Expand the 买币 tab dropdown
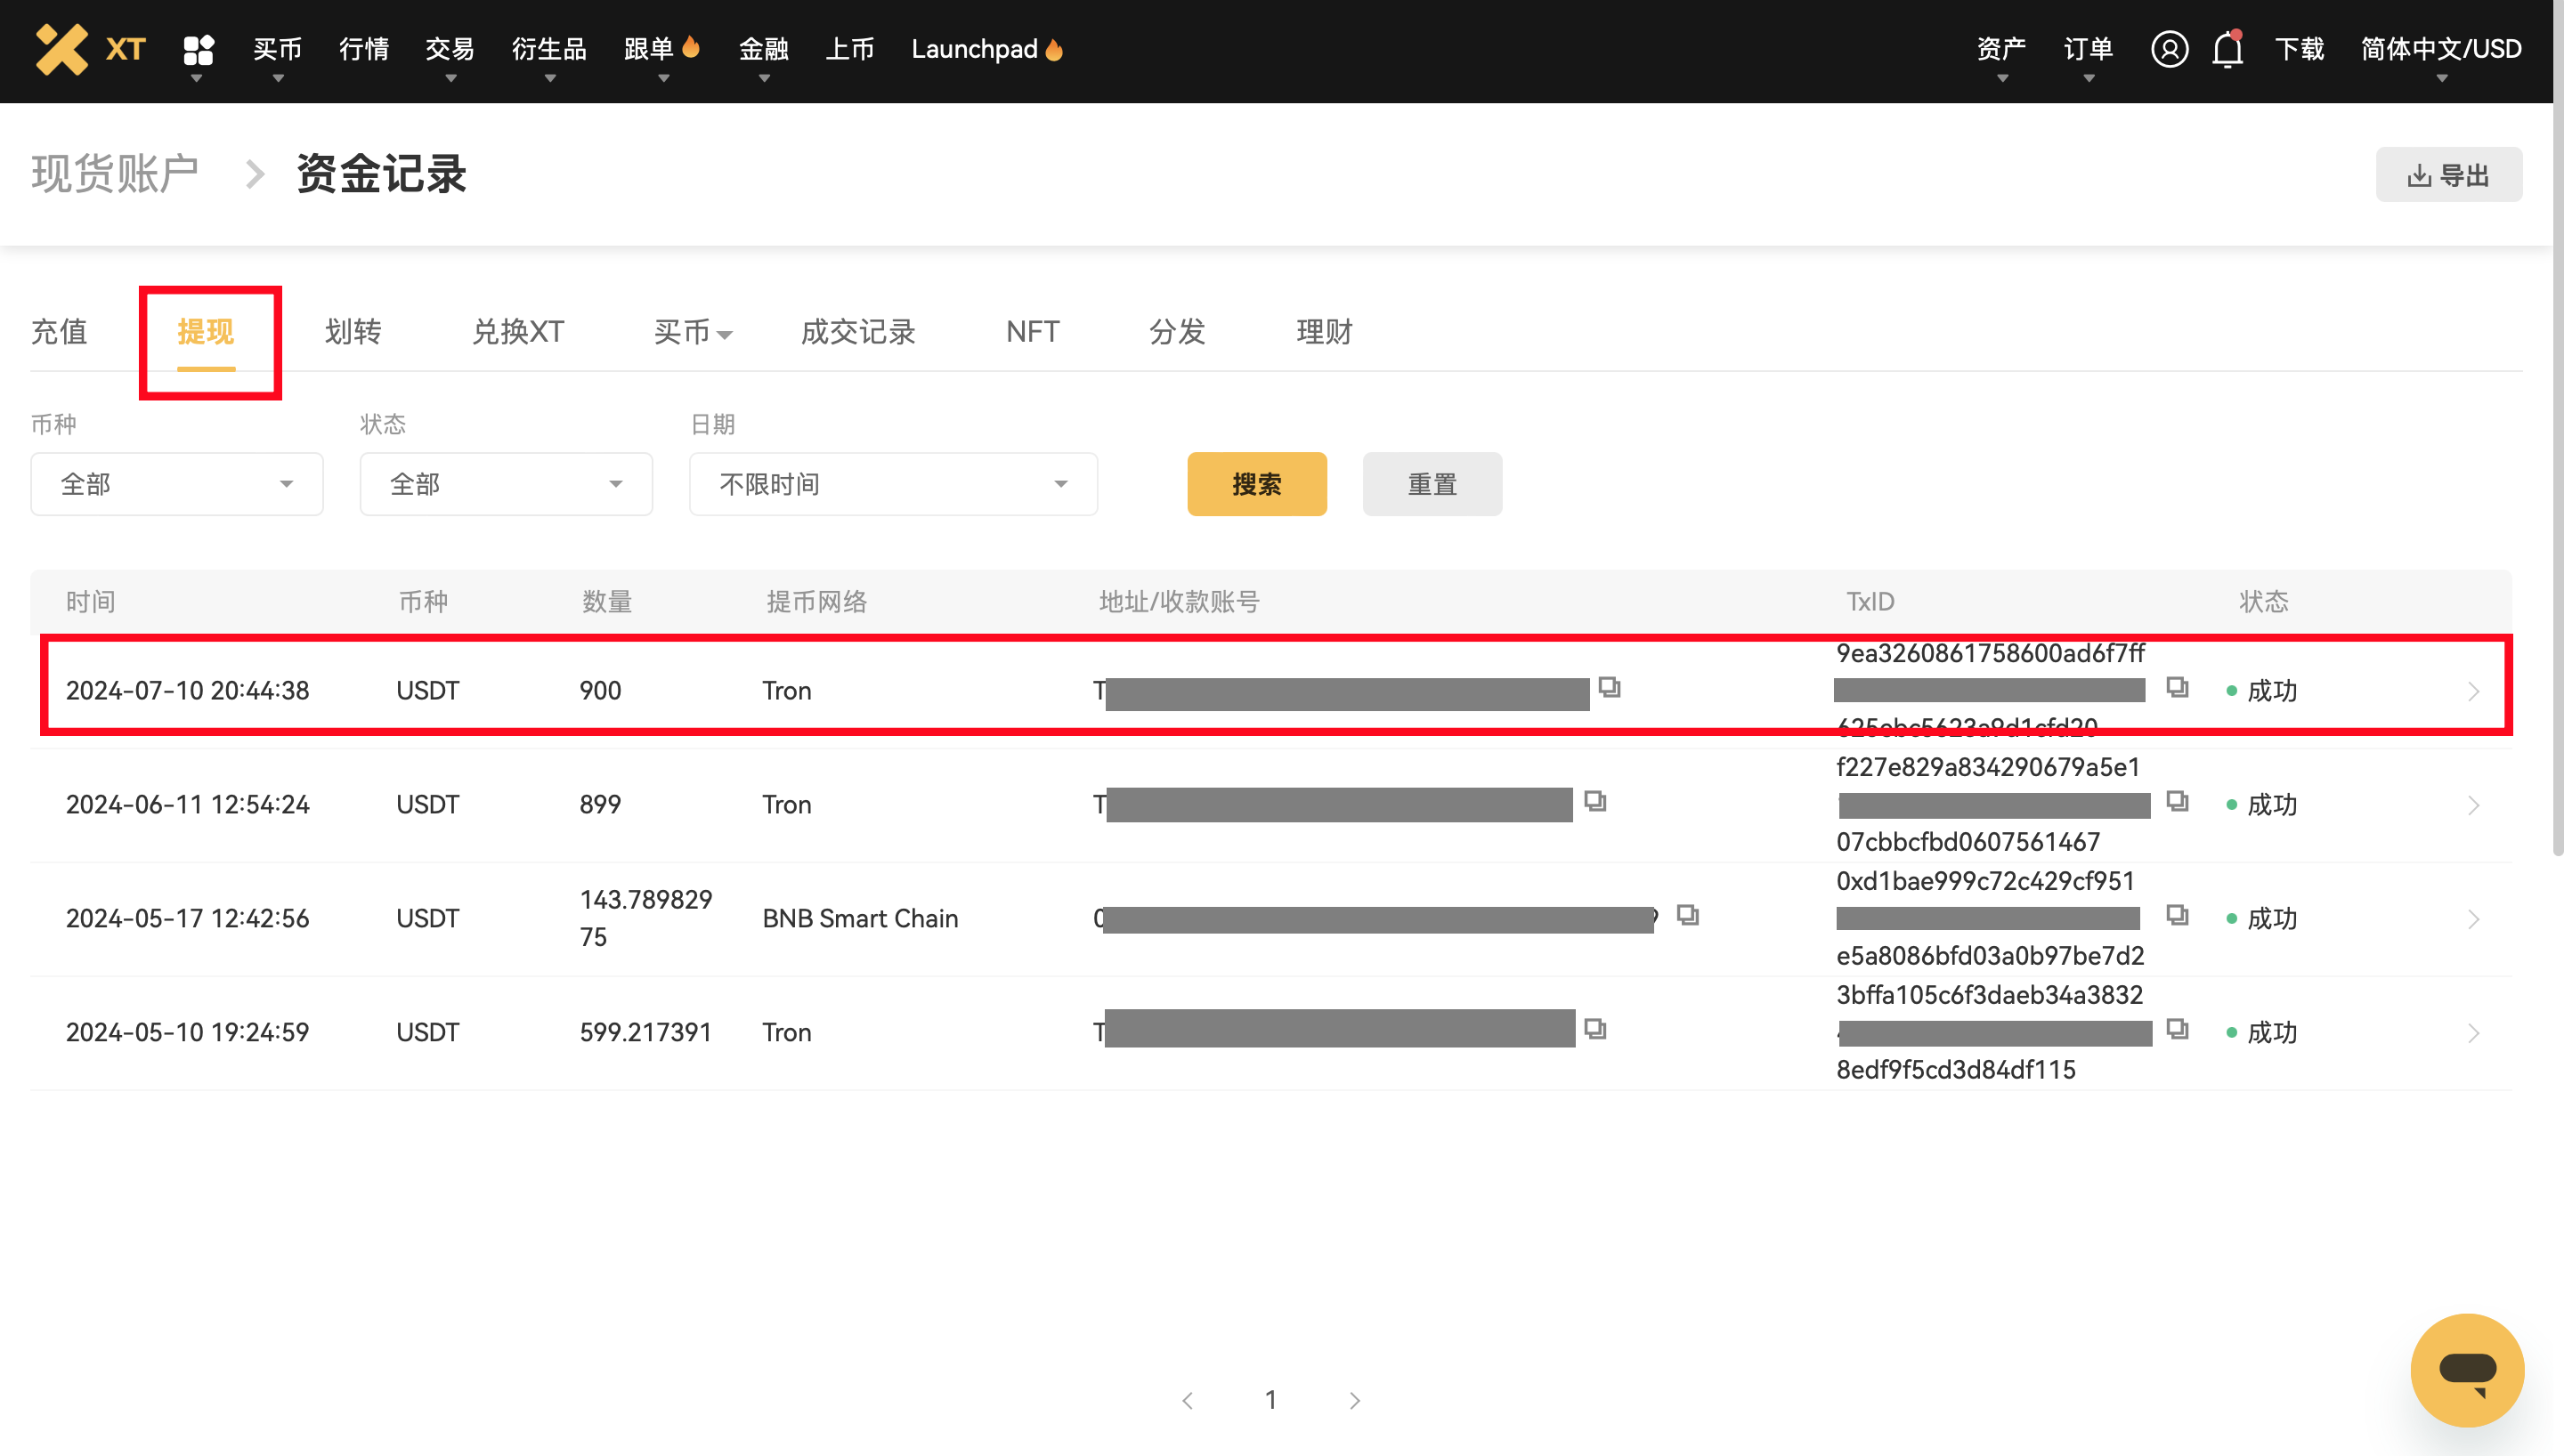This screenshot has height=1456, width=2564. (x=693, y=332)
